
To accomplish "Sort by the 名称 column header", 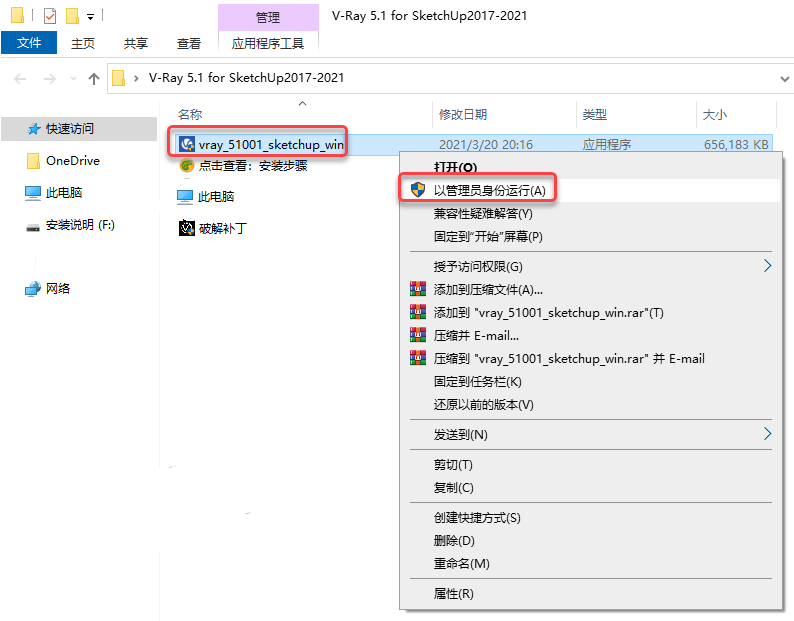I will click(190, 114).
